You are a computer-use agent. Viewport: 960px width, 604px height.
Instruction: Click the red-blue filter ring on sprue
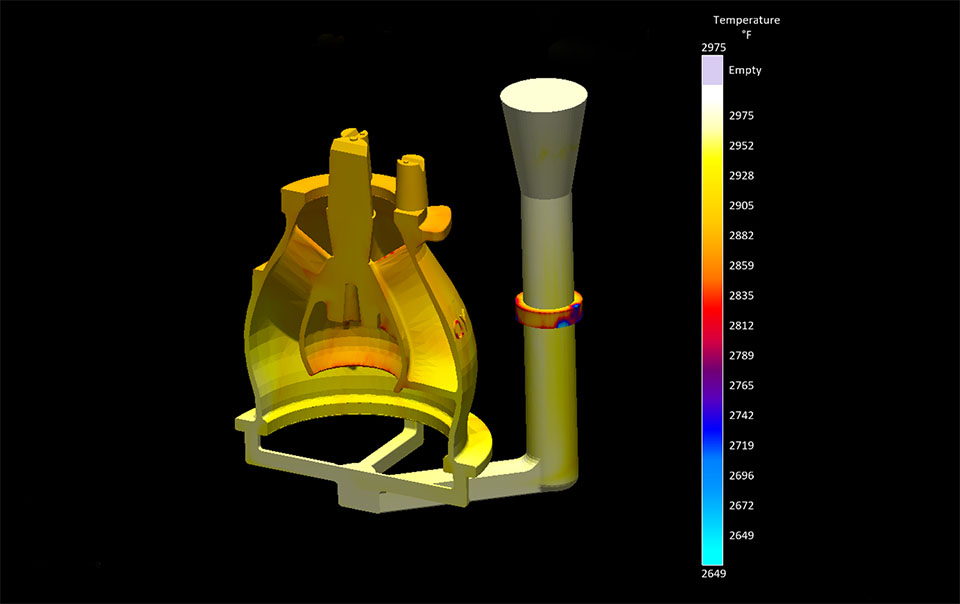click(x=549, y=310)
